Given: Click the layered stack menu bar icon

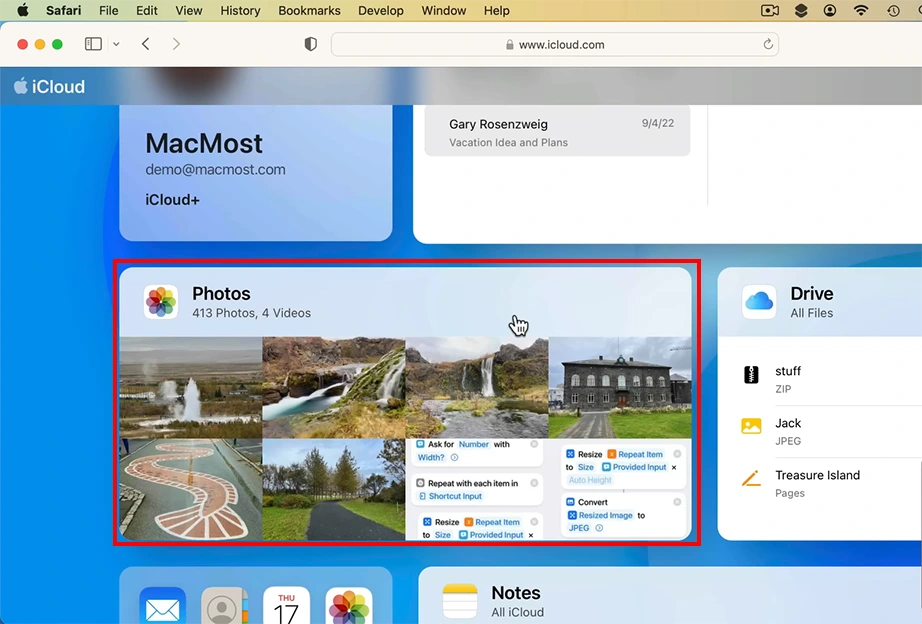Looking at the screenshot, I should click(801, 11).
